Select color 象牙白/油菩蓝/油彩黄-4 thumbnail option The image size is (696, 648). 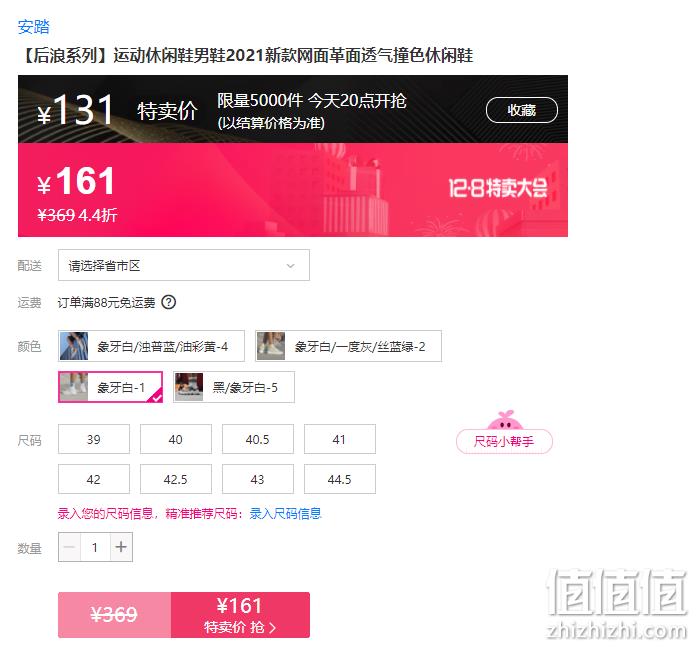(151, 346)
